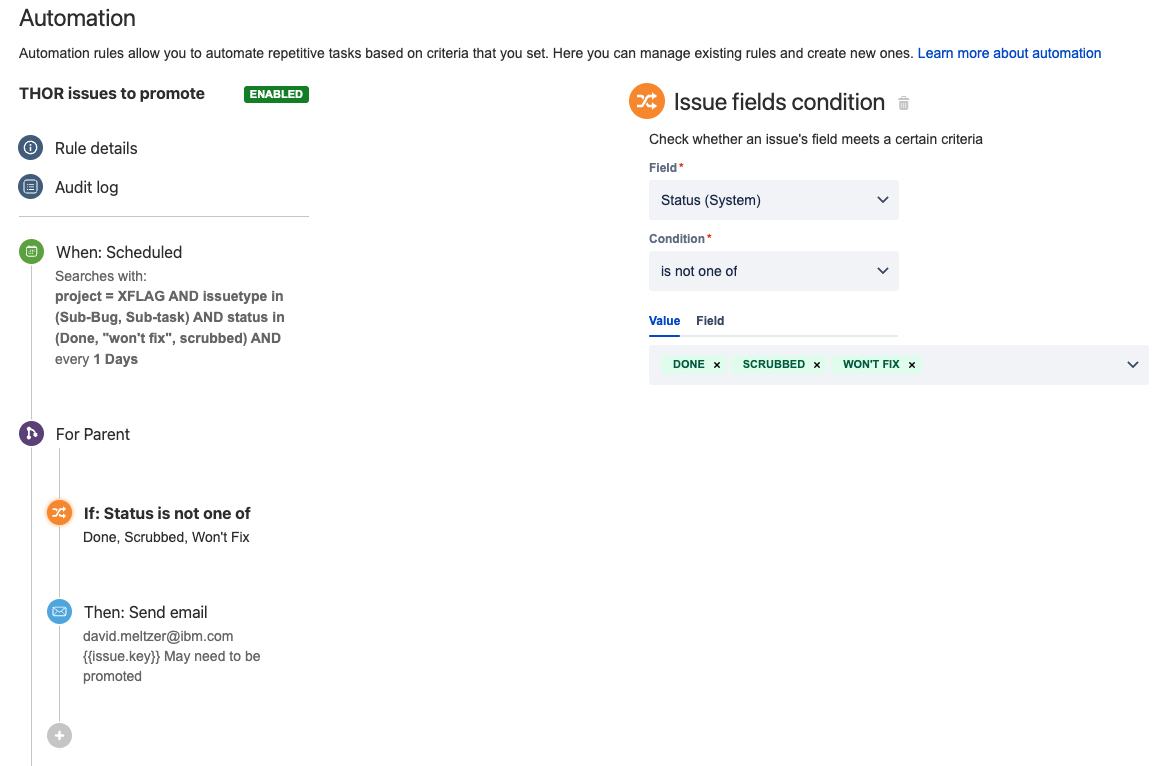Open the Field dropdown showing Status (System)

coord(773,200)
